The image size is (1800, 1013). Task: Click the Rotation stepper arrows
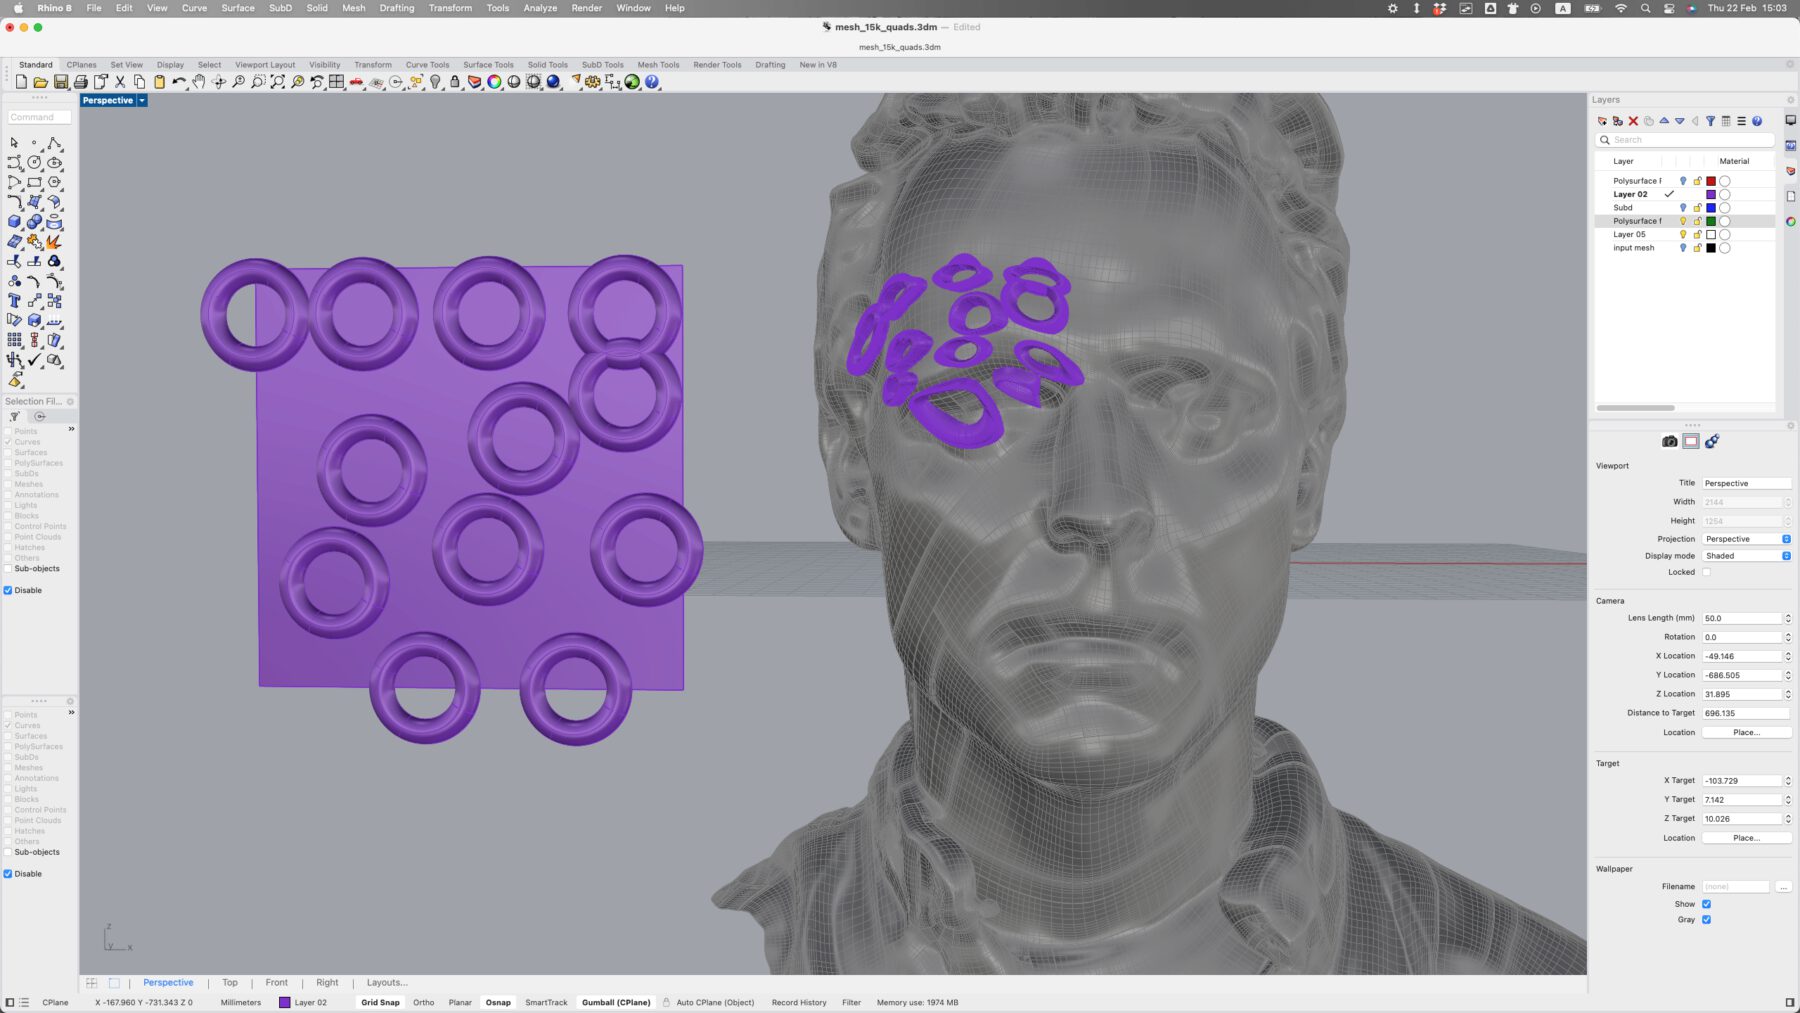tap(1788, 637)
